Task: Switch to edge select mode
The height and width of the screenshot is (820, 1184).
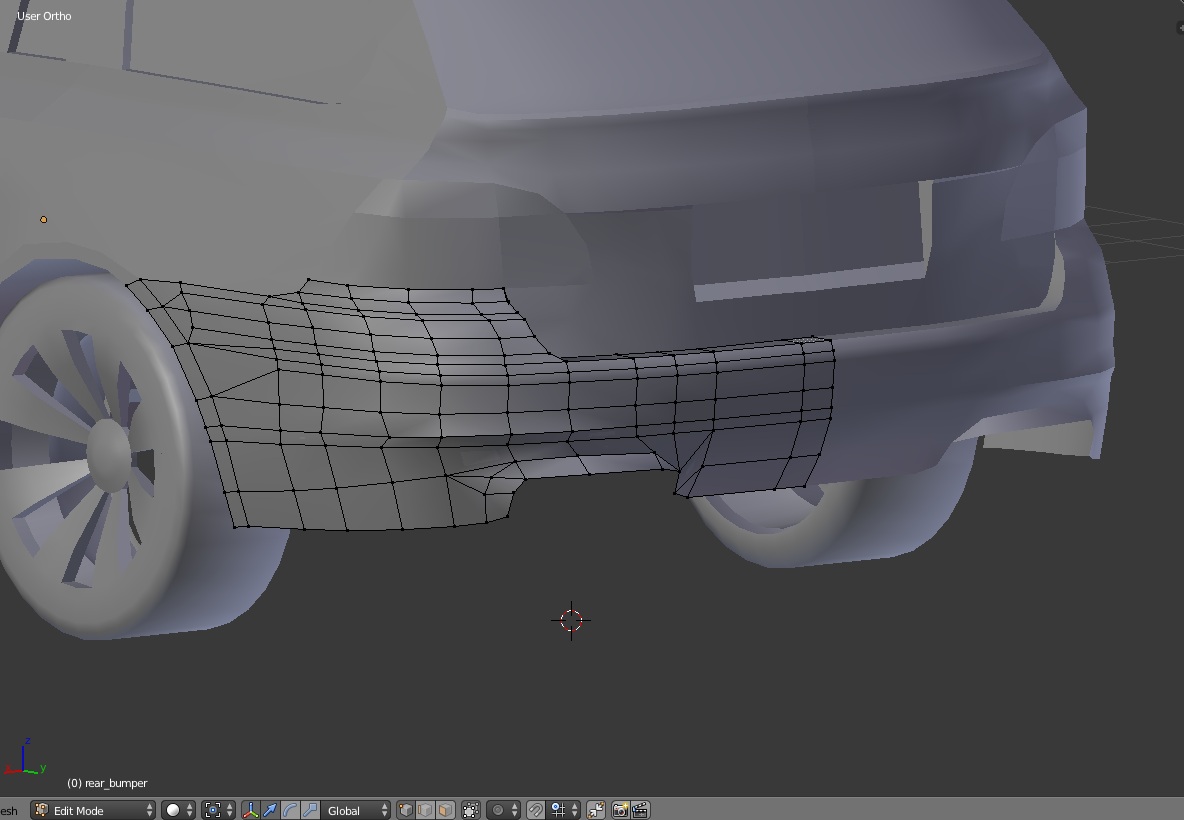Action: 425,810
